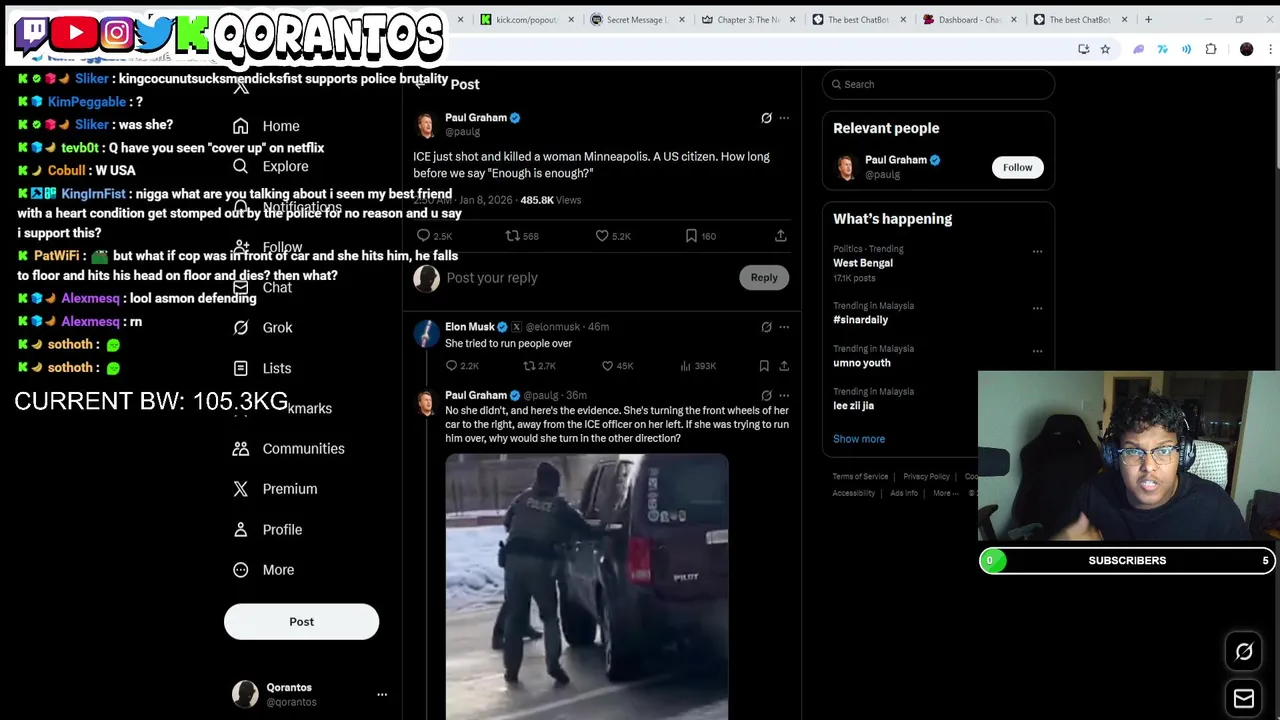Viewport: 1280px width, 720px height.
Task: Click 'Show more' under What's happening
Action: (859, 439)
